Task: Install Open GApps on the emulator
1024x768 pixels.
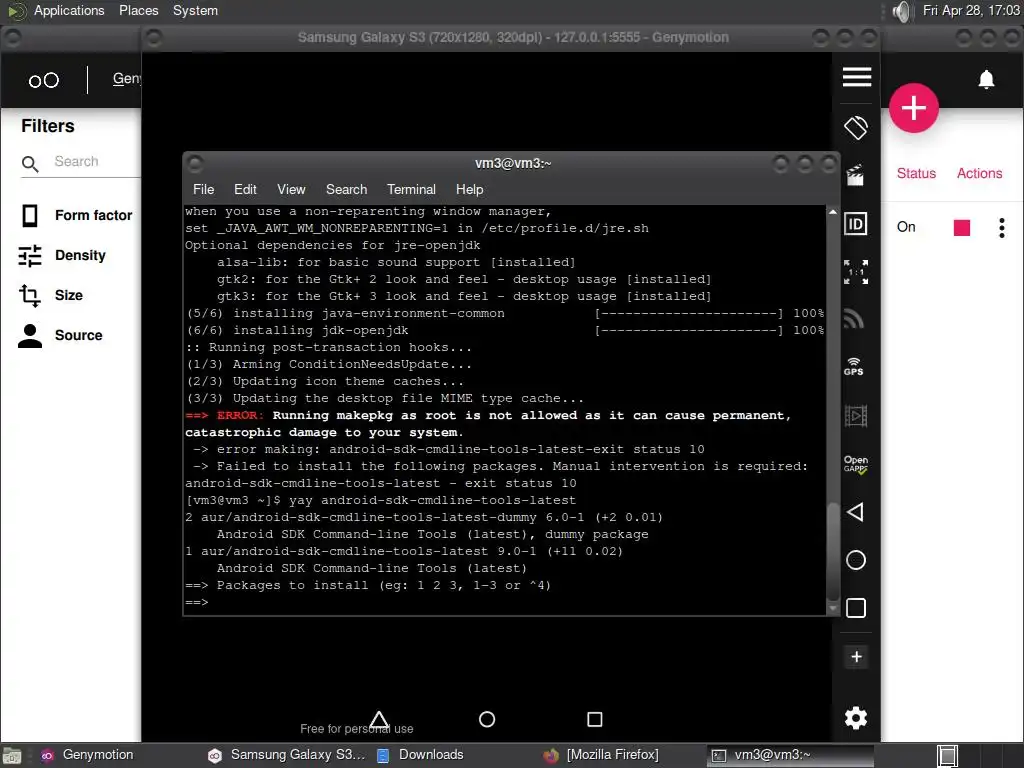Action: [856, 464]
